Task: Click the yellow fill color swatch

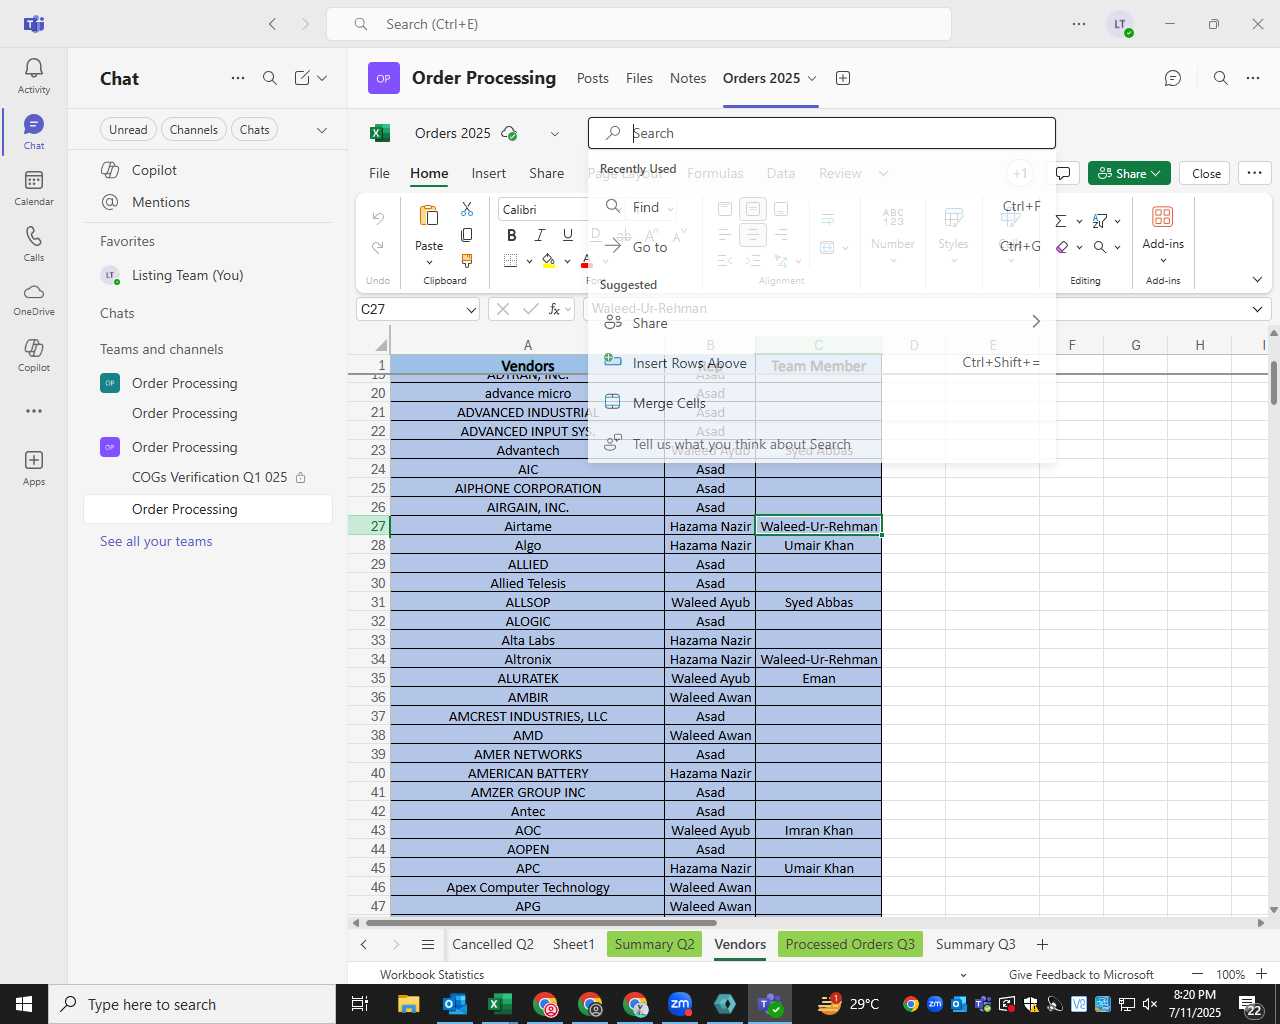Action: click(548, 261)
